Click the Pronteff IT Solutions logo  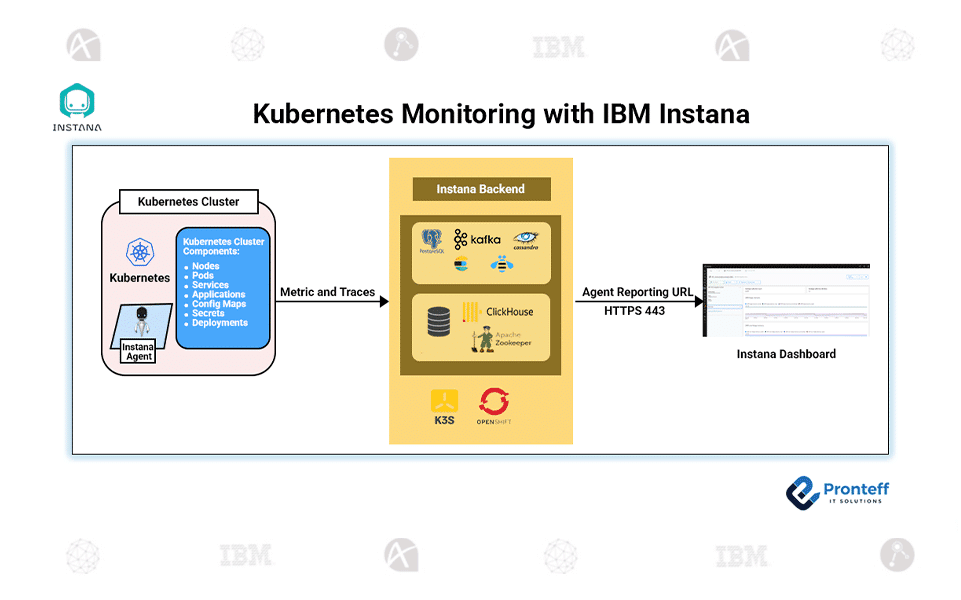836,492
